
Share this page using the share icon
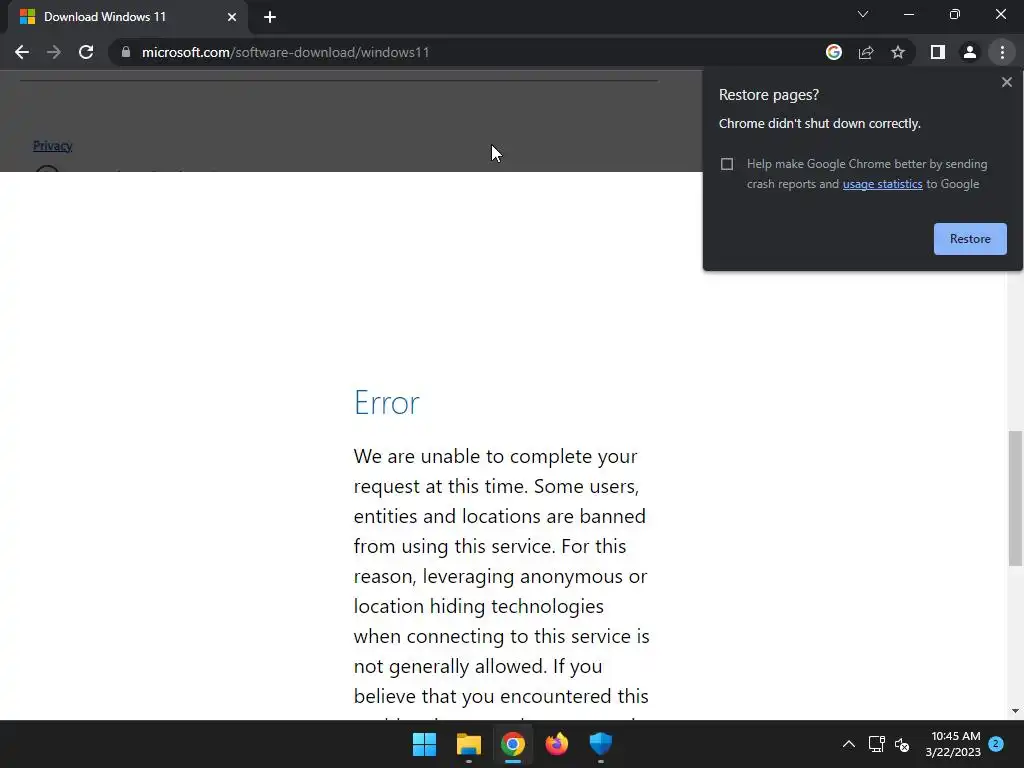point(866,52)
